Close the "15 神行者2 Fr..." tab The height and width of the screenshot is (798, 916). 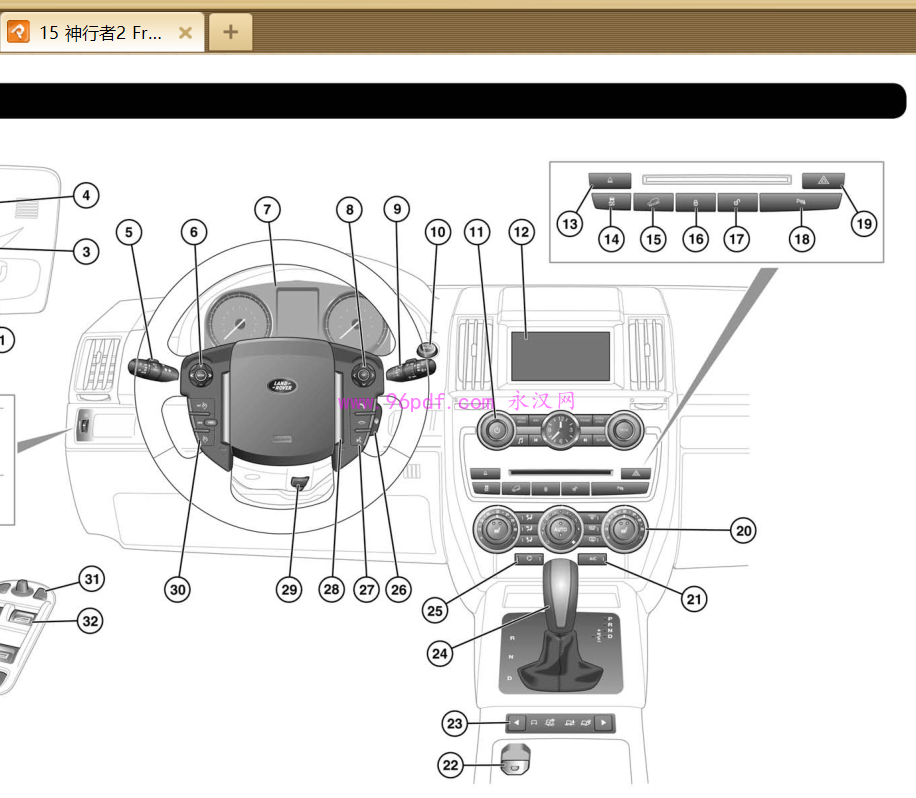click(185, 32)
